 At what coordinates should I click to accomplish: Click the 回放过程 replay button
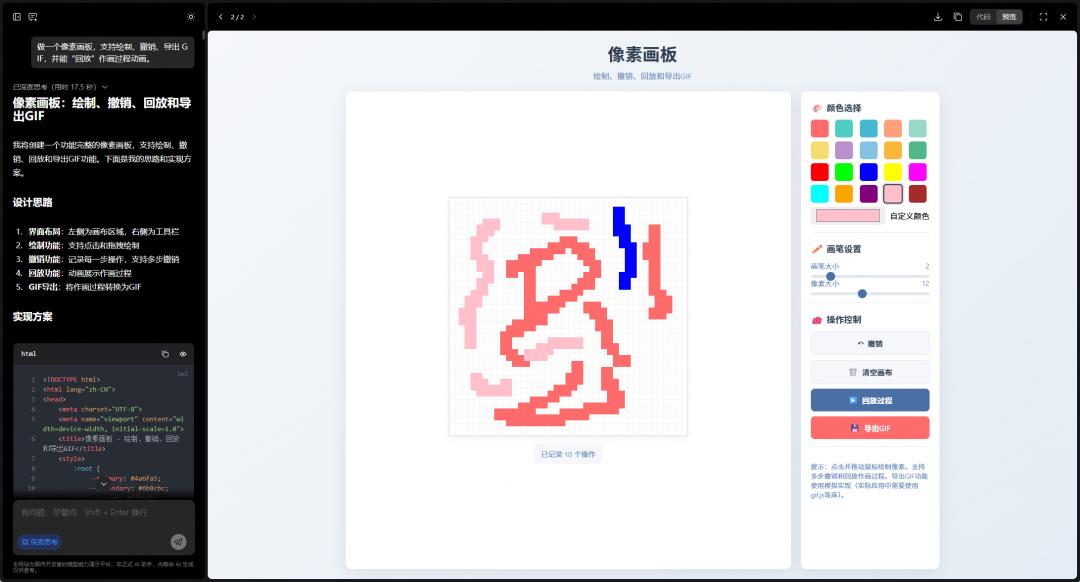click(x=870, y=400)
